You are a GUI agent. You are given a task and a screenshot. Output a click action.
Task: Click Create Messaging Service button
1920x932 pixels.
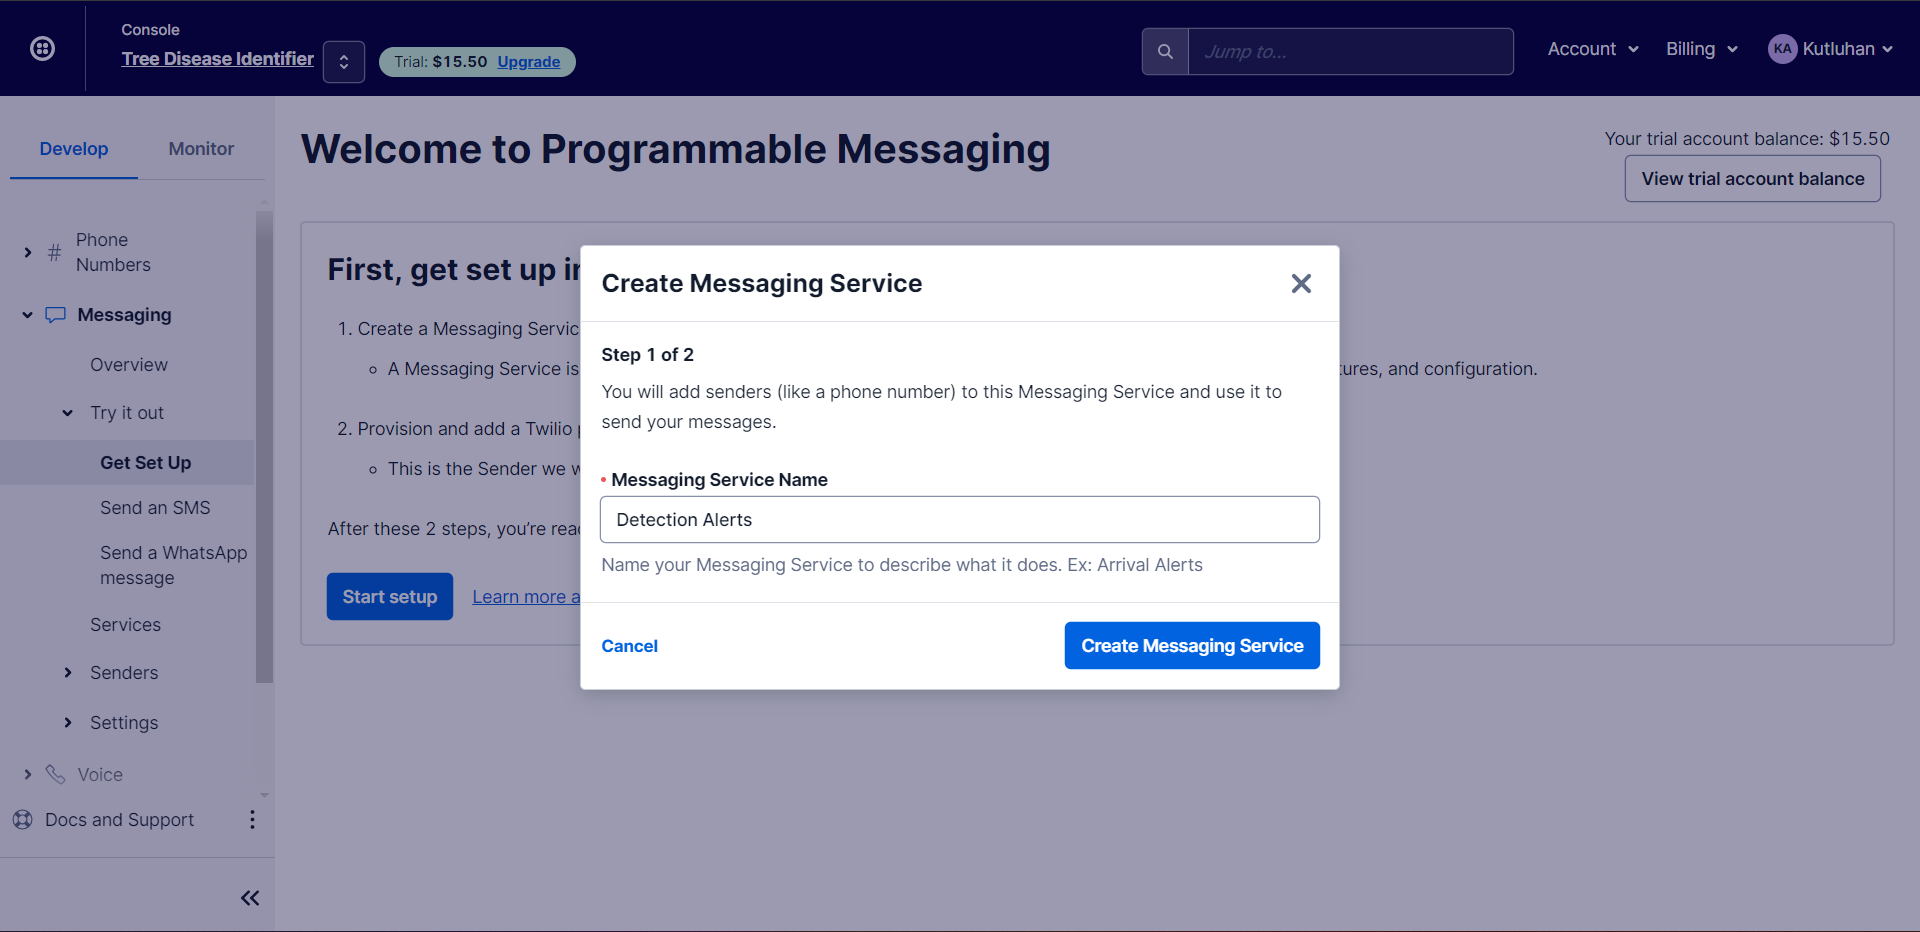[x=1192, y=646]
